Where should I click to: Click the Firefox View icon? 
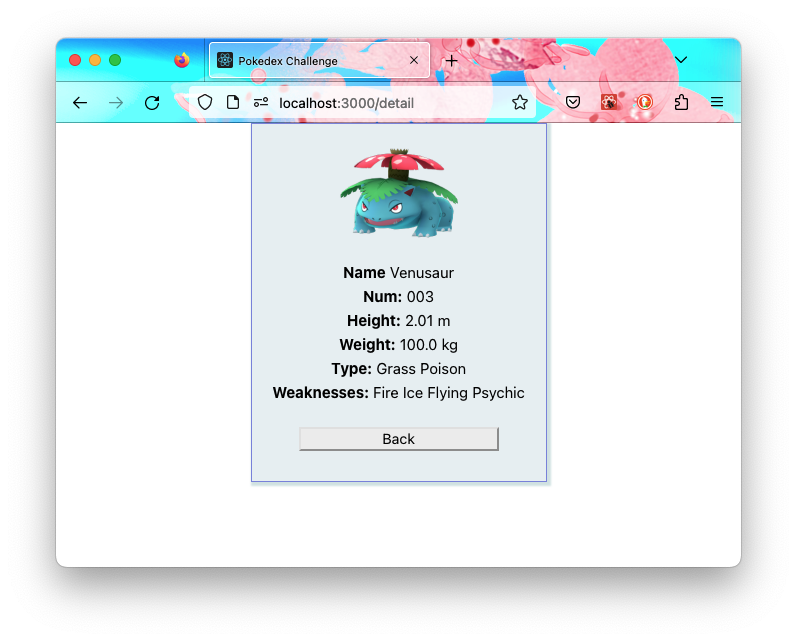(181, 60)
